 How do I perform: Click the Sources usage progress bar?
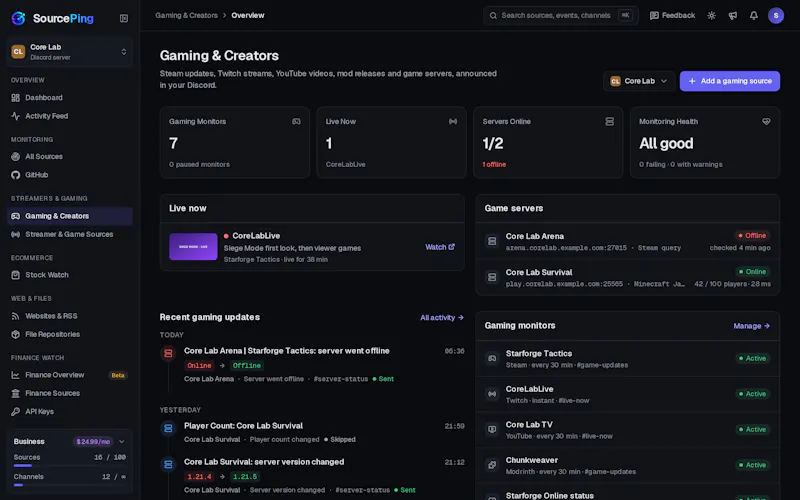coord(70,465)
